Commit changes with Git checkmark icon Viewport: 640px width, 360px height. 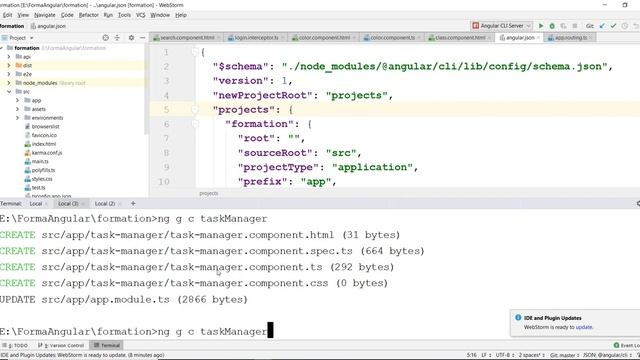613,26
